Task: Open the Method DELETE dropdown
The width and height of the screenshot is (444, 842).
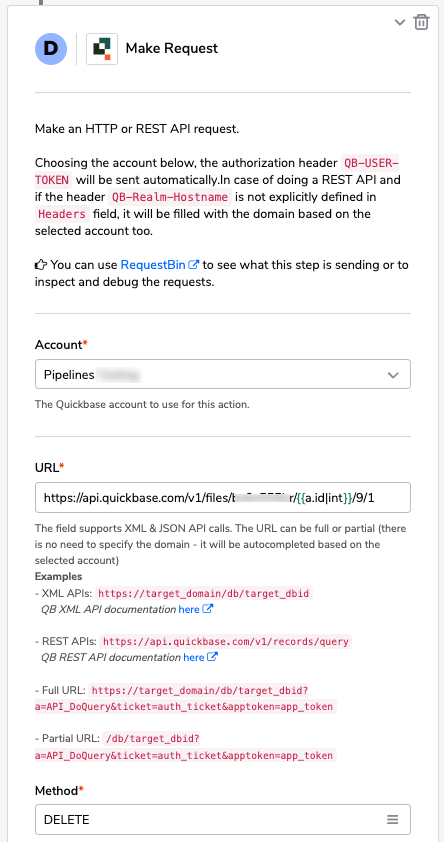Action: pyautogui.click(x=223, y=819)
